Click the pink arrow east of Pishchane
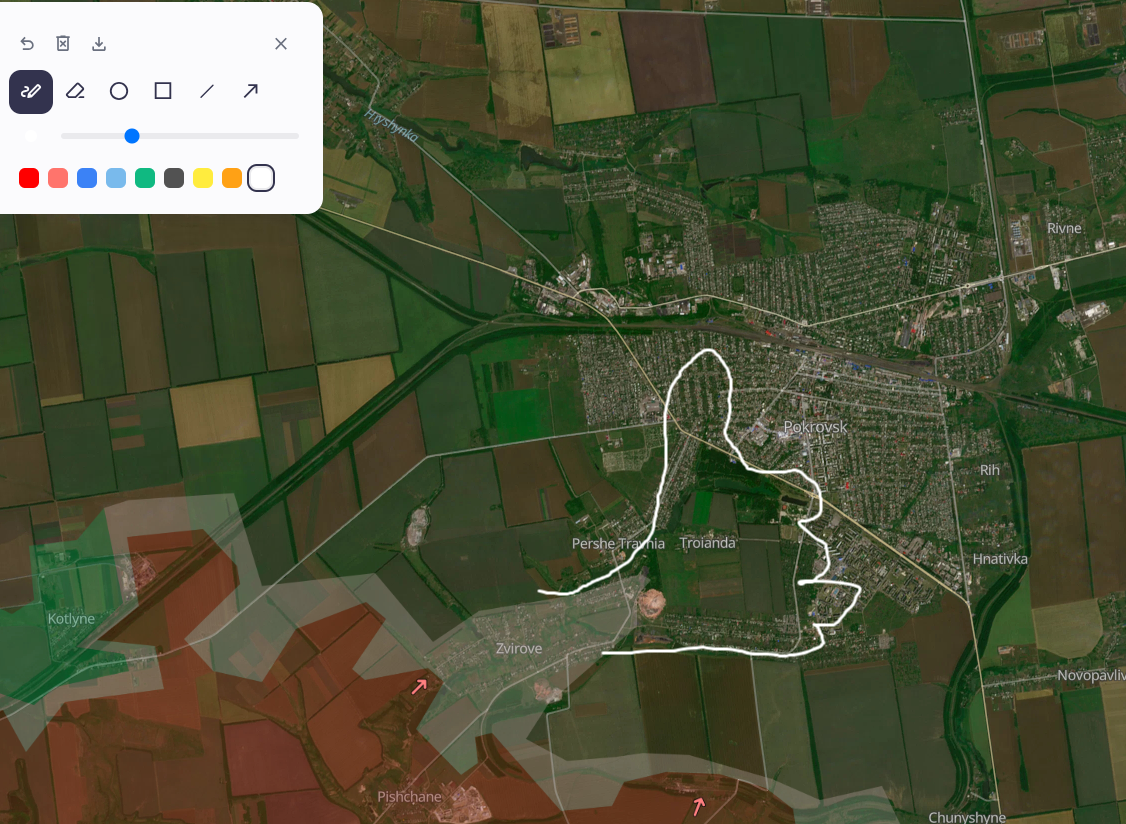 coord(698,806)
